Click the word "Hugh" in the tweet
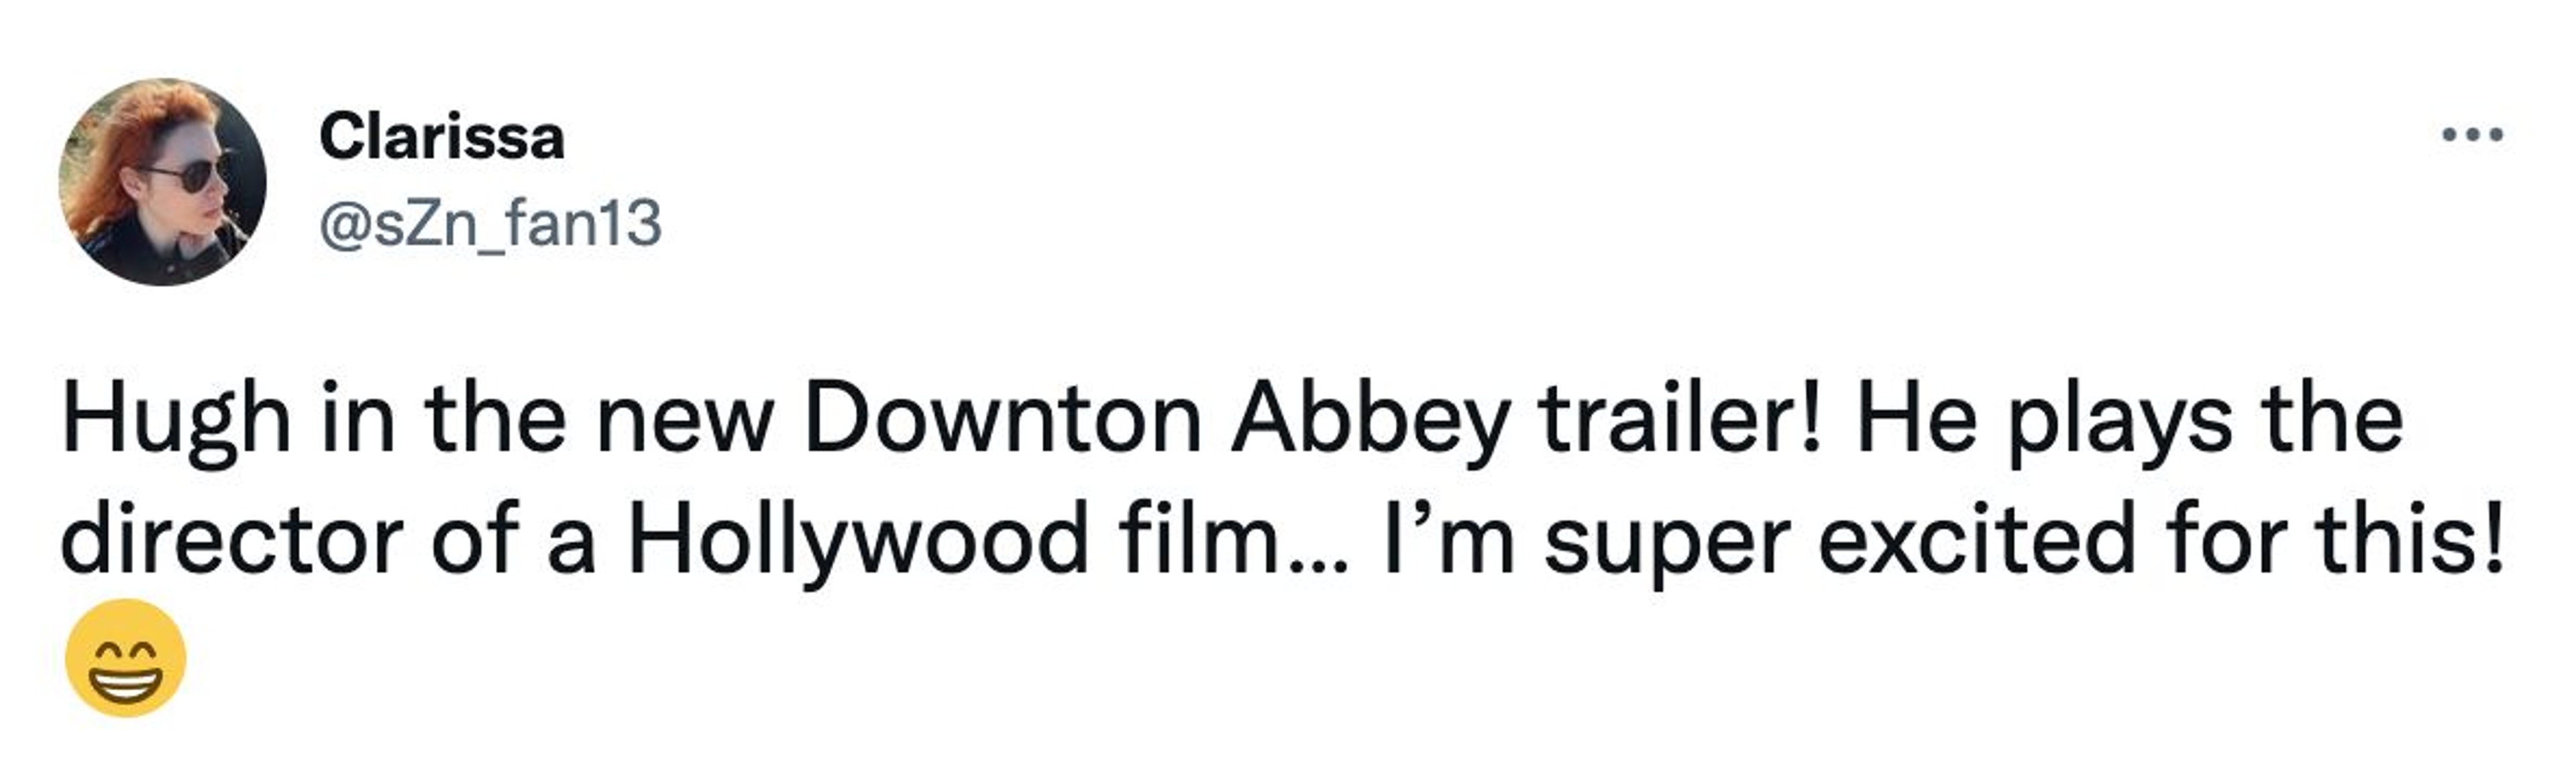 click(176, 420)
